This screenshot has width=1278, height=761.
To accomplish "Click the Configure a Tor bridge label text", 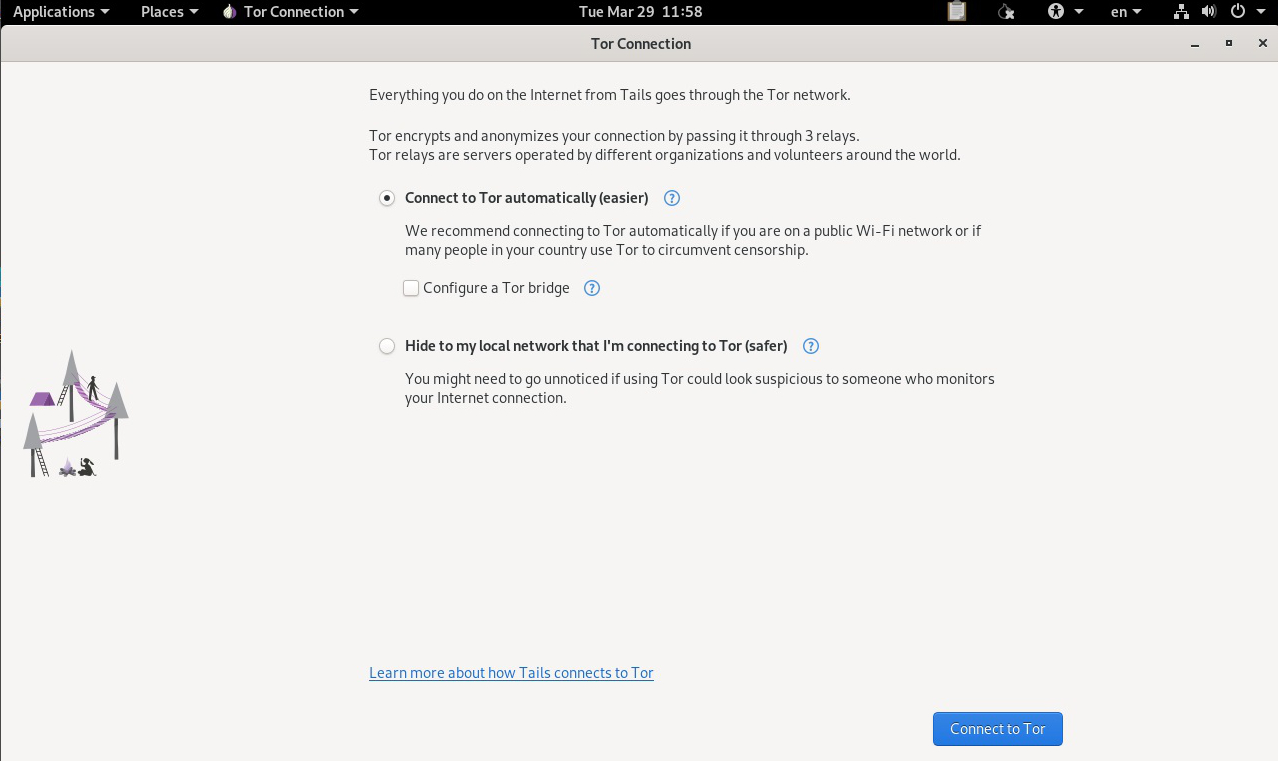I will coord(496,288).
